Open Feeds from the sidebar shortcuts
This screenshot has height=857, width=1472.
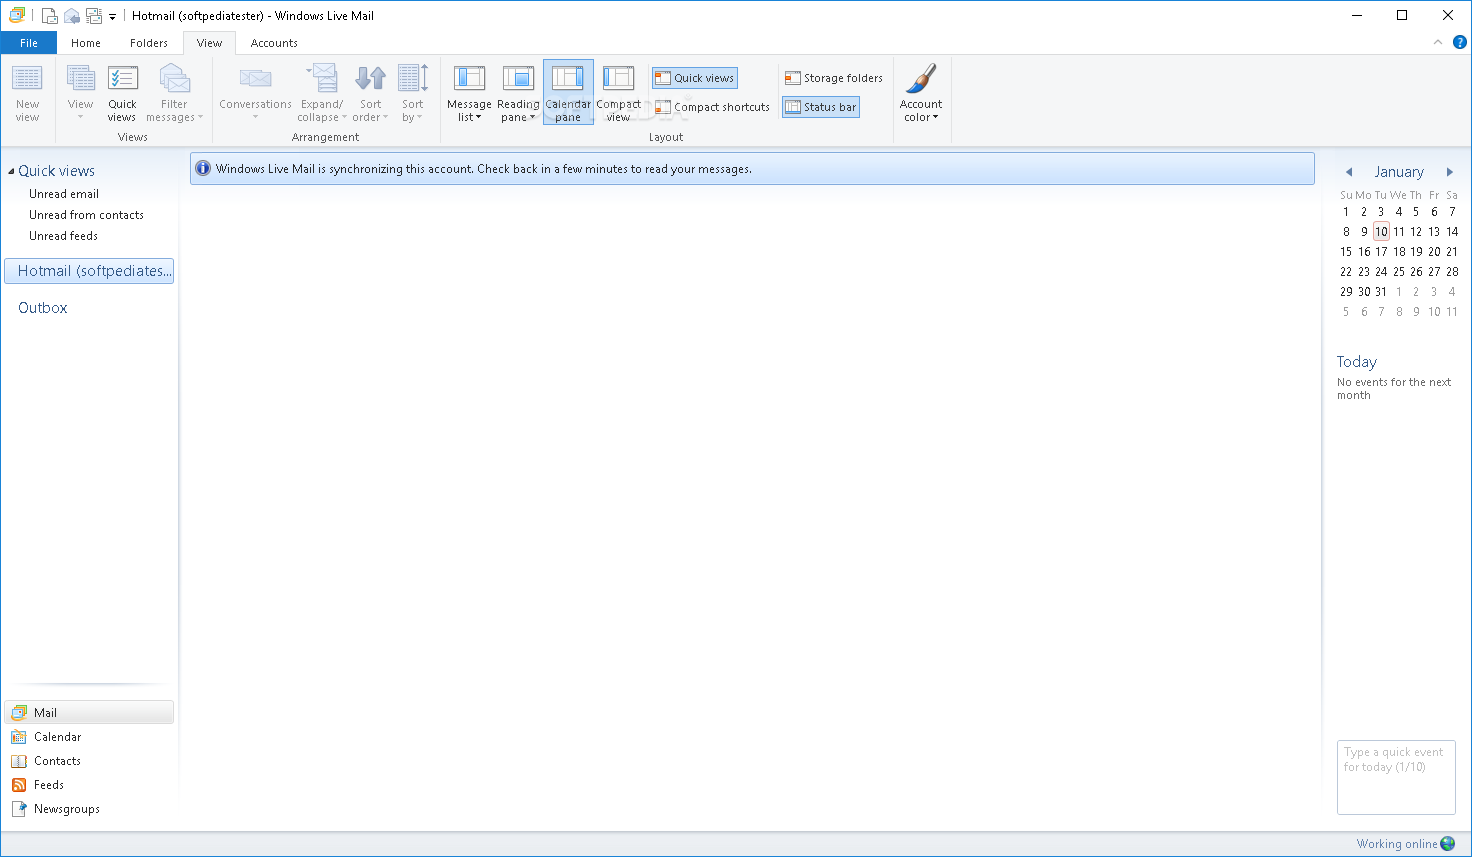click(48, 785)
